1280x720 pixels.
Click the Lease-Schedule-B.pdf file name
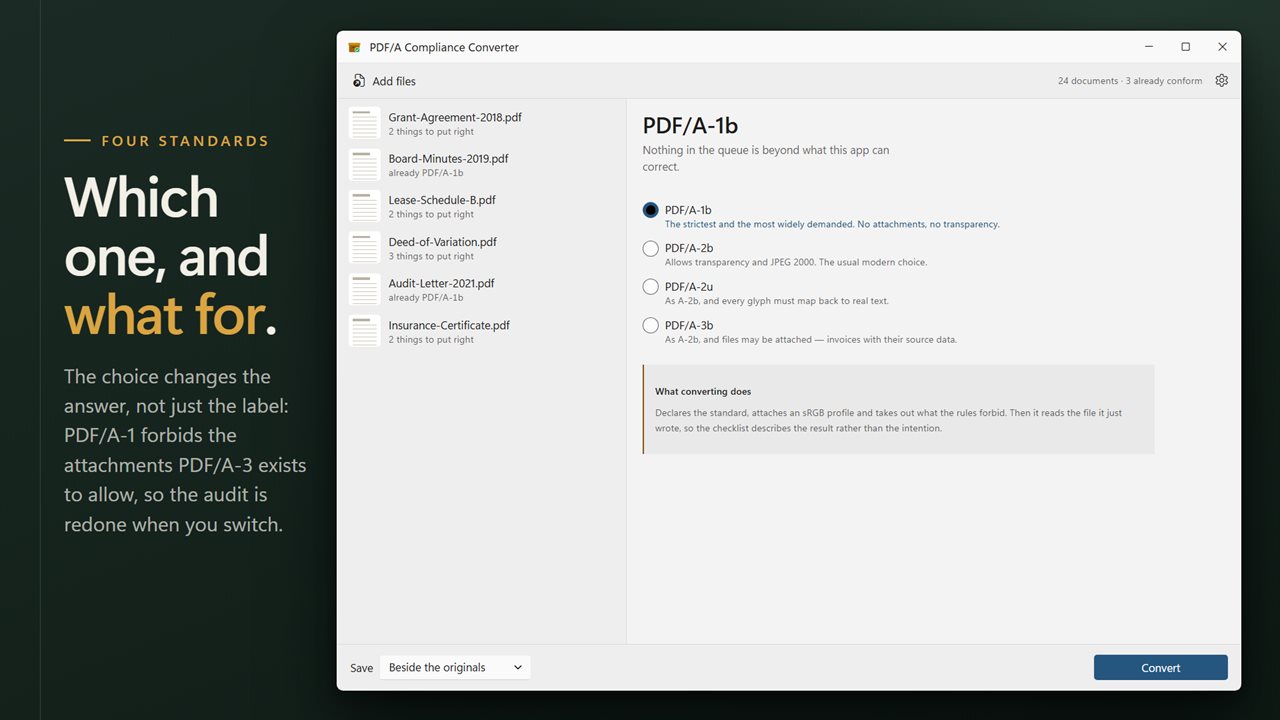point(442,200)
